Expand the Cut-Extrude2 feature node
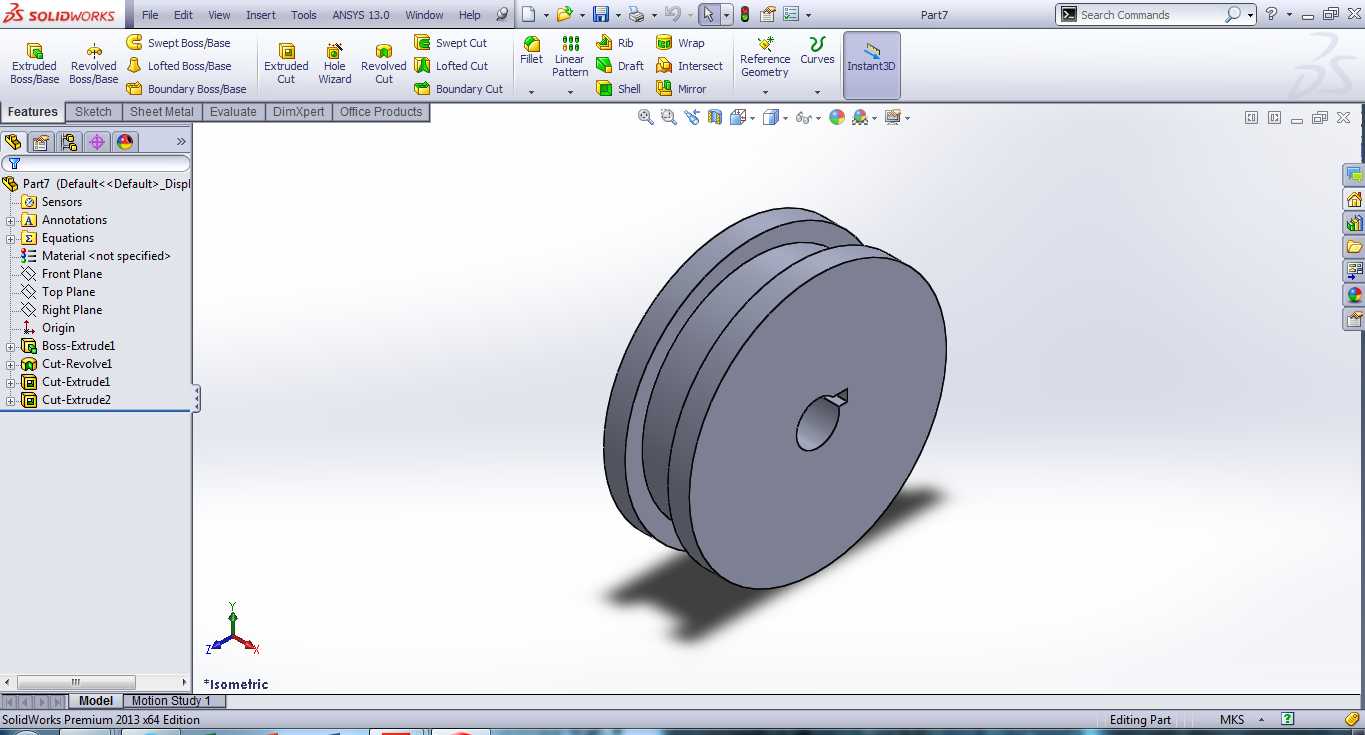 [11, 400]
